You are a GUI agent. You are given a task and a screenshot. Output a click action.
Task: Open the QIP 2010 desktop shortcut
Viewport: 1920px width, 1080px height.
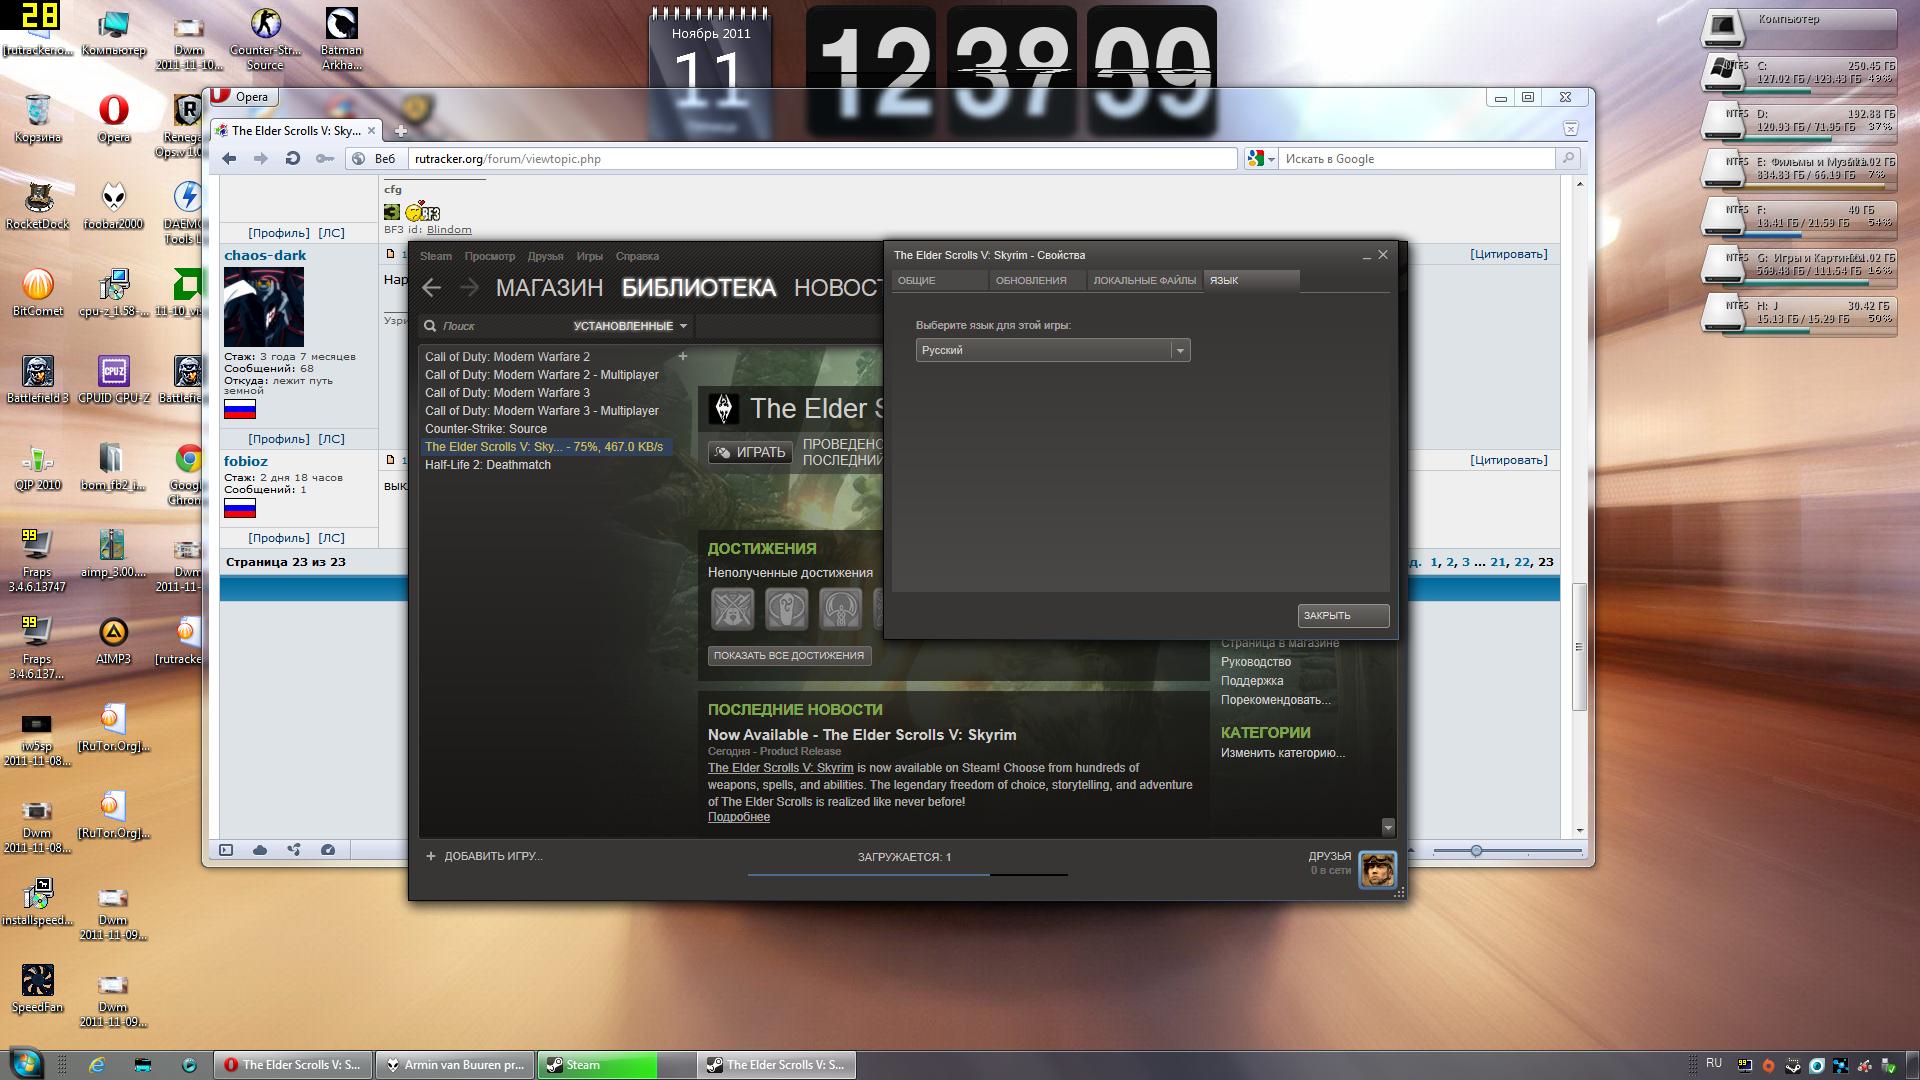[38, 466]
